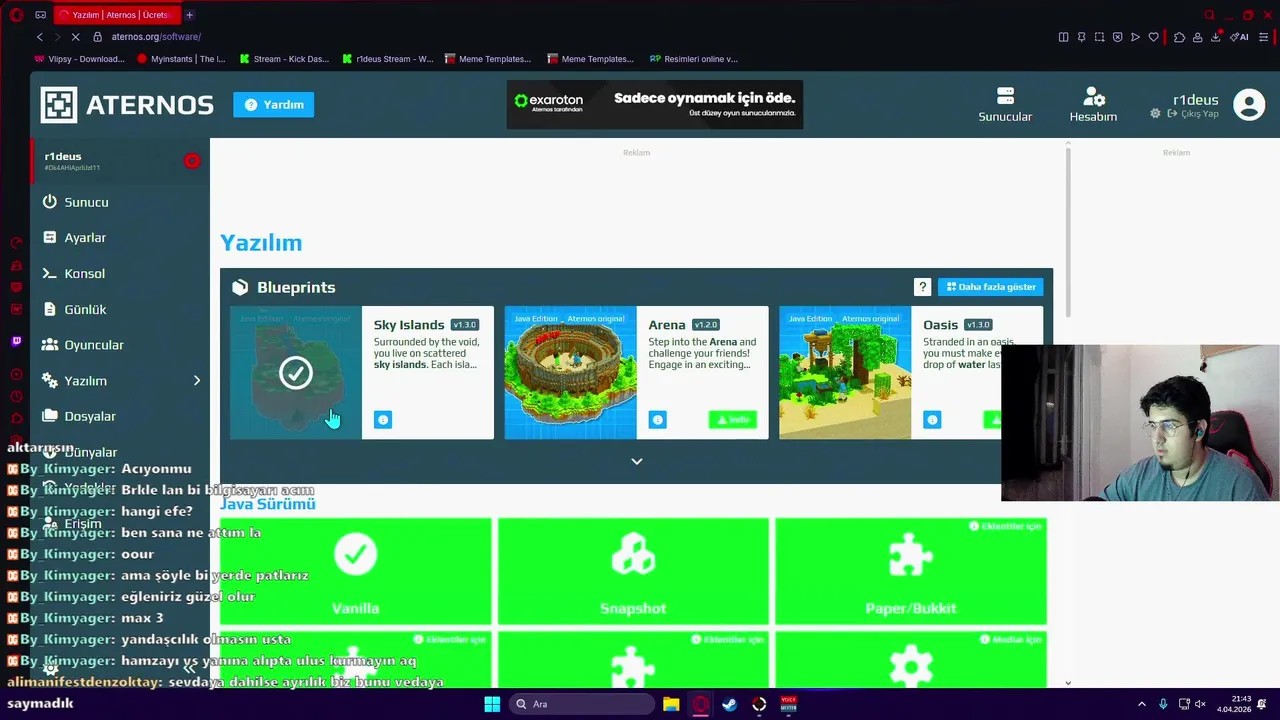Viewport: 1280px width, 720px height.
Task: Open r1deus Stream bookmark
Action: [388, 59]
